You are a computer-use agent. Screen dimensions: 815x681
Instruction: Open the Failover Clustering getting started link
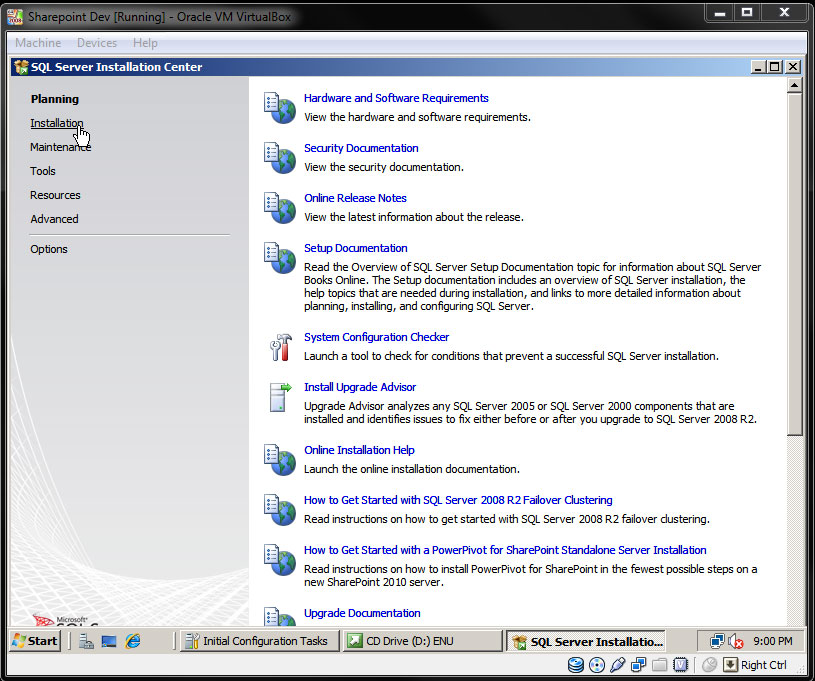point(458,500)
